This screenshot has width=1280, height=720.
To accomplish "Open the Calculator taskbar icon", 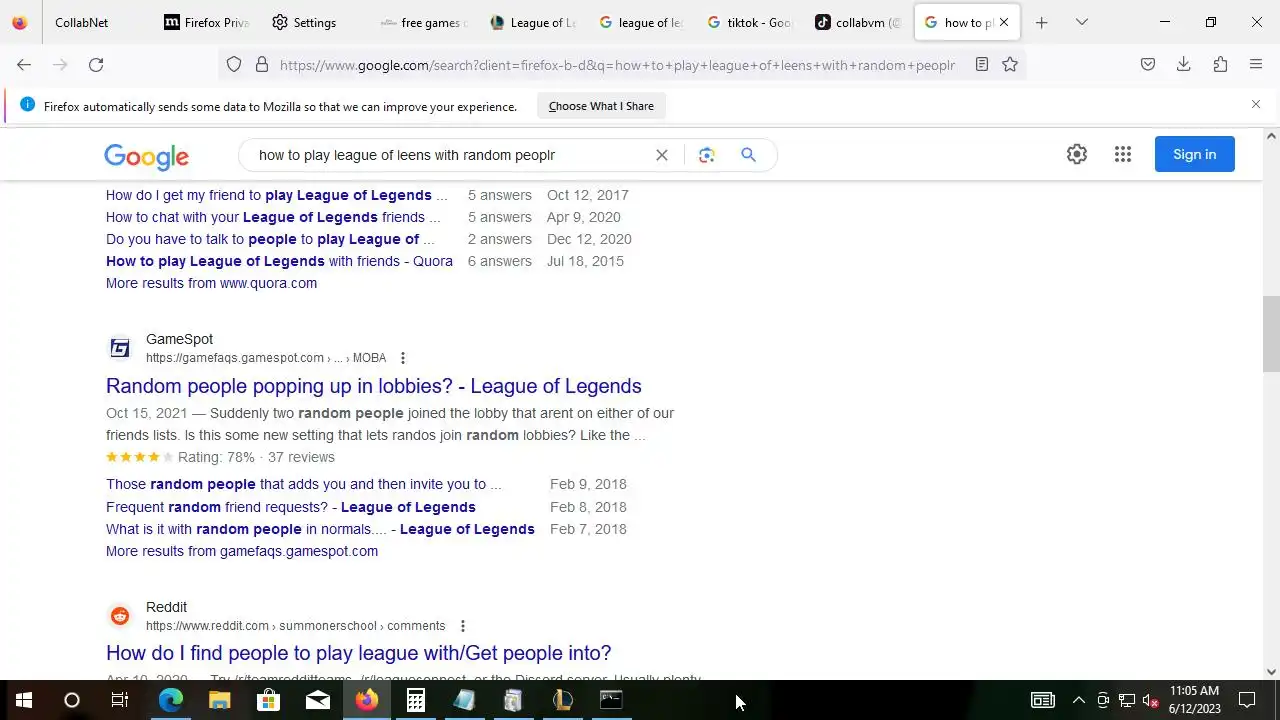I will (x=416, y=700).
